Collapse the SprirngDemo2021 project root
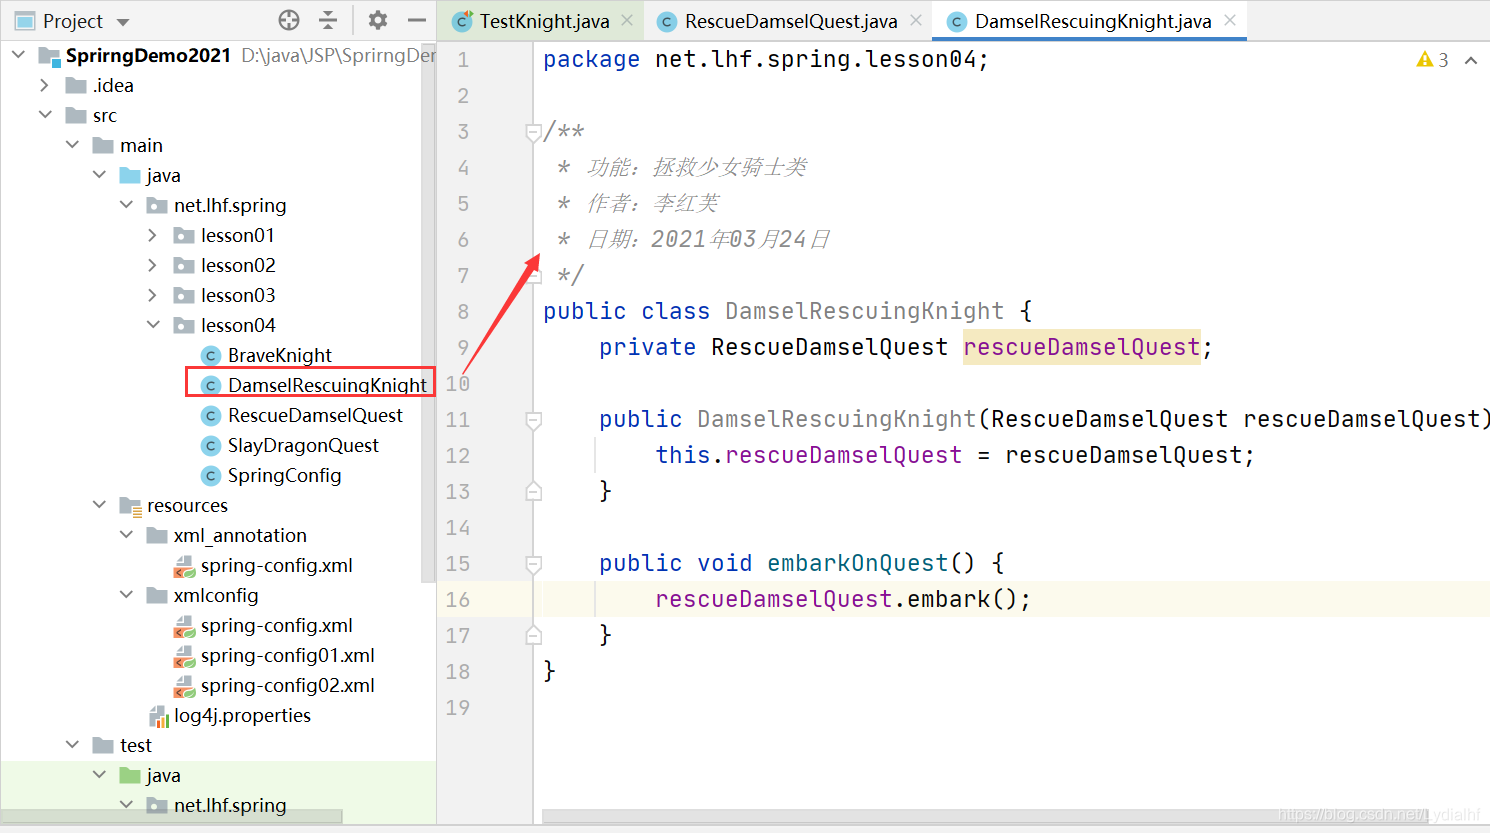The height and width of the screenshot is (833, 1490). tap(18, 55)
